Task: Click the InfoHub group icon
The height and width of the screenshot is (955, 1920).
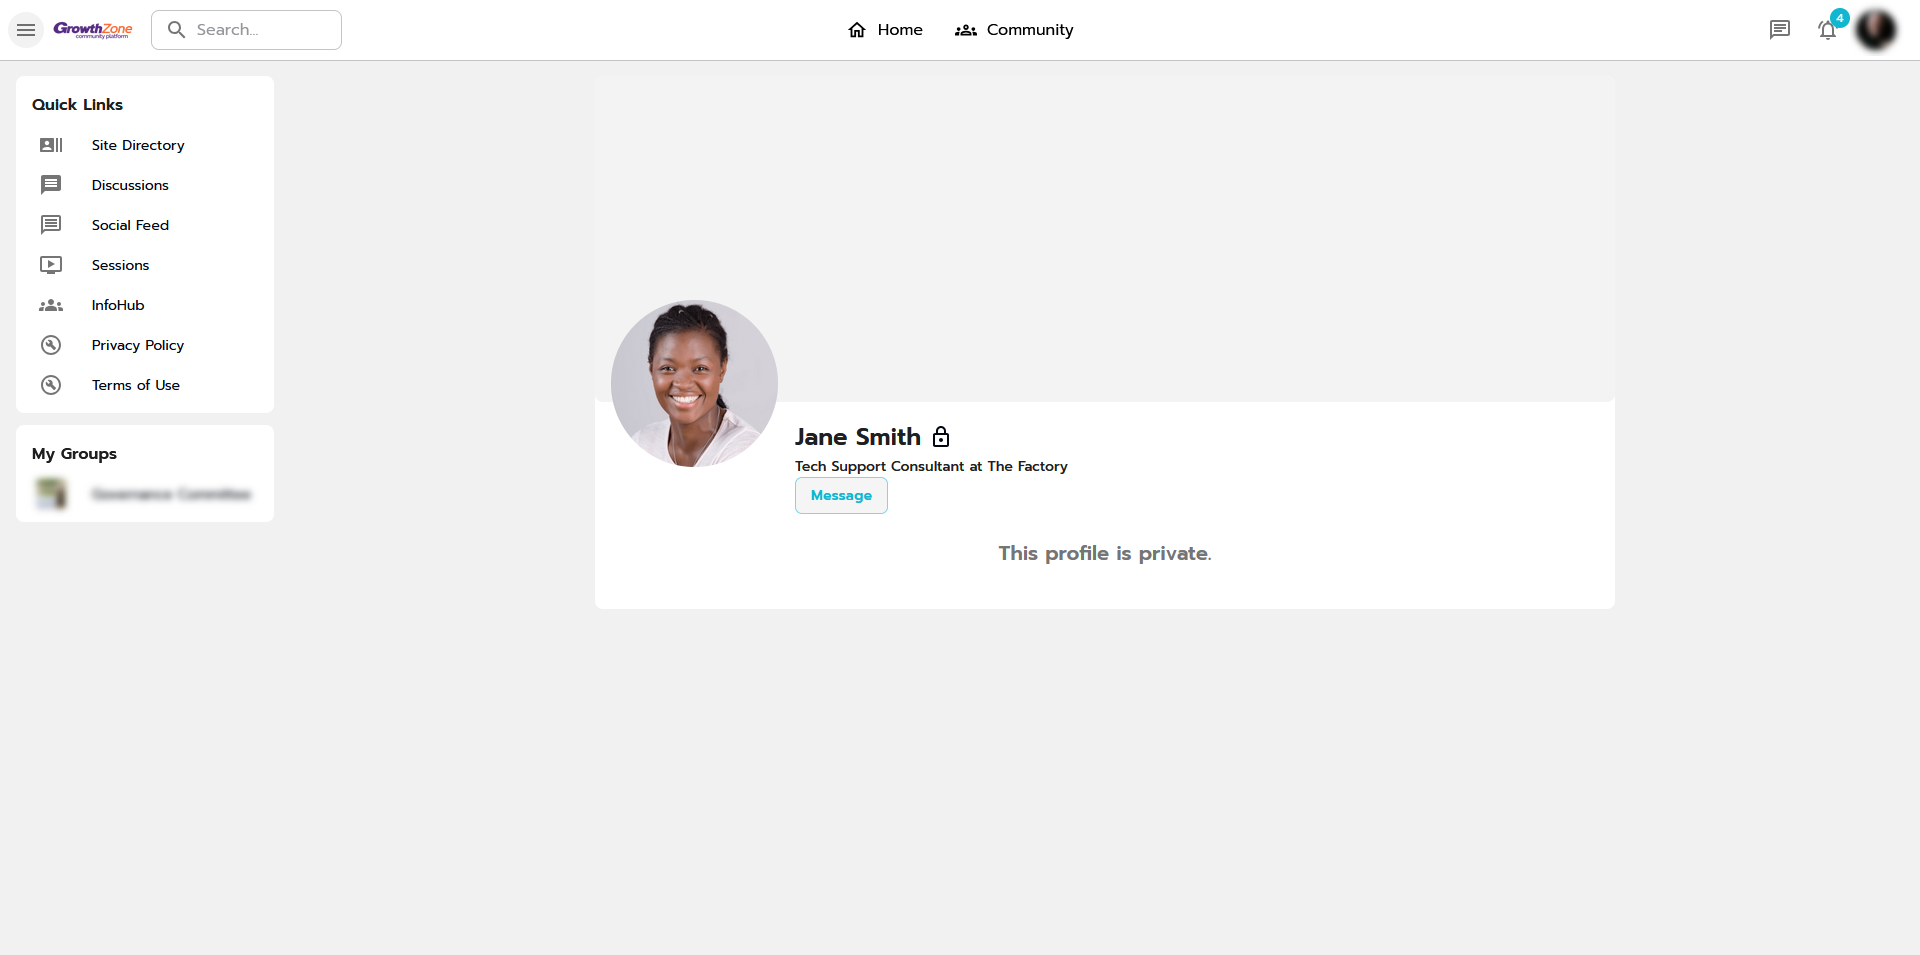Action: (51, 305)
